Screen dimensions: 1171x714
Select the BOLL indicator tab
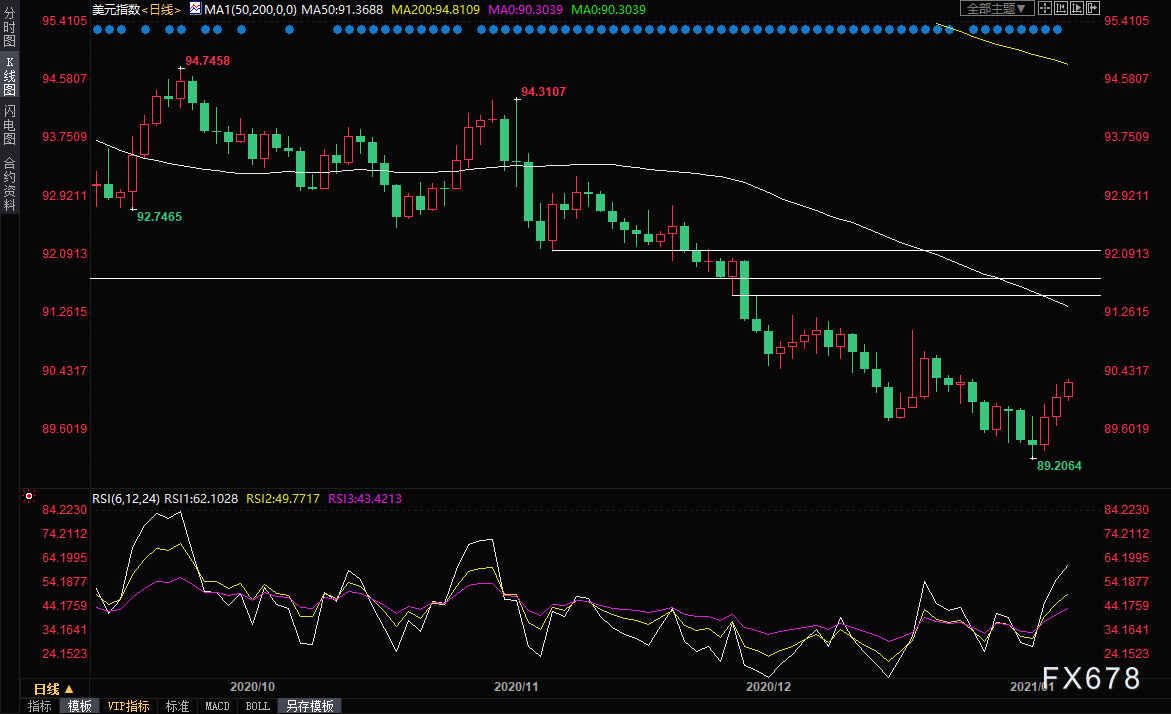(257, 706)
